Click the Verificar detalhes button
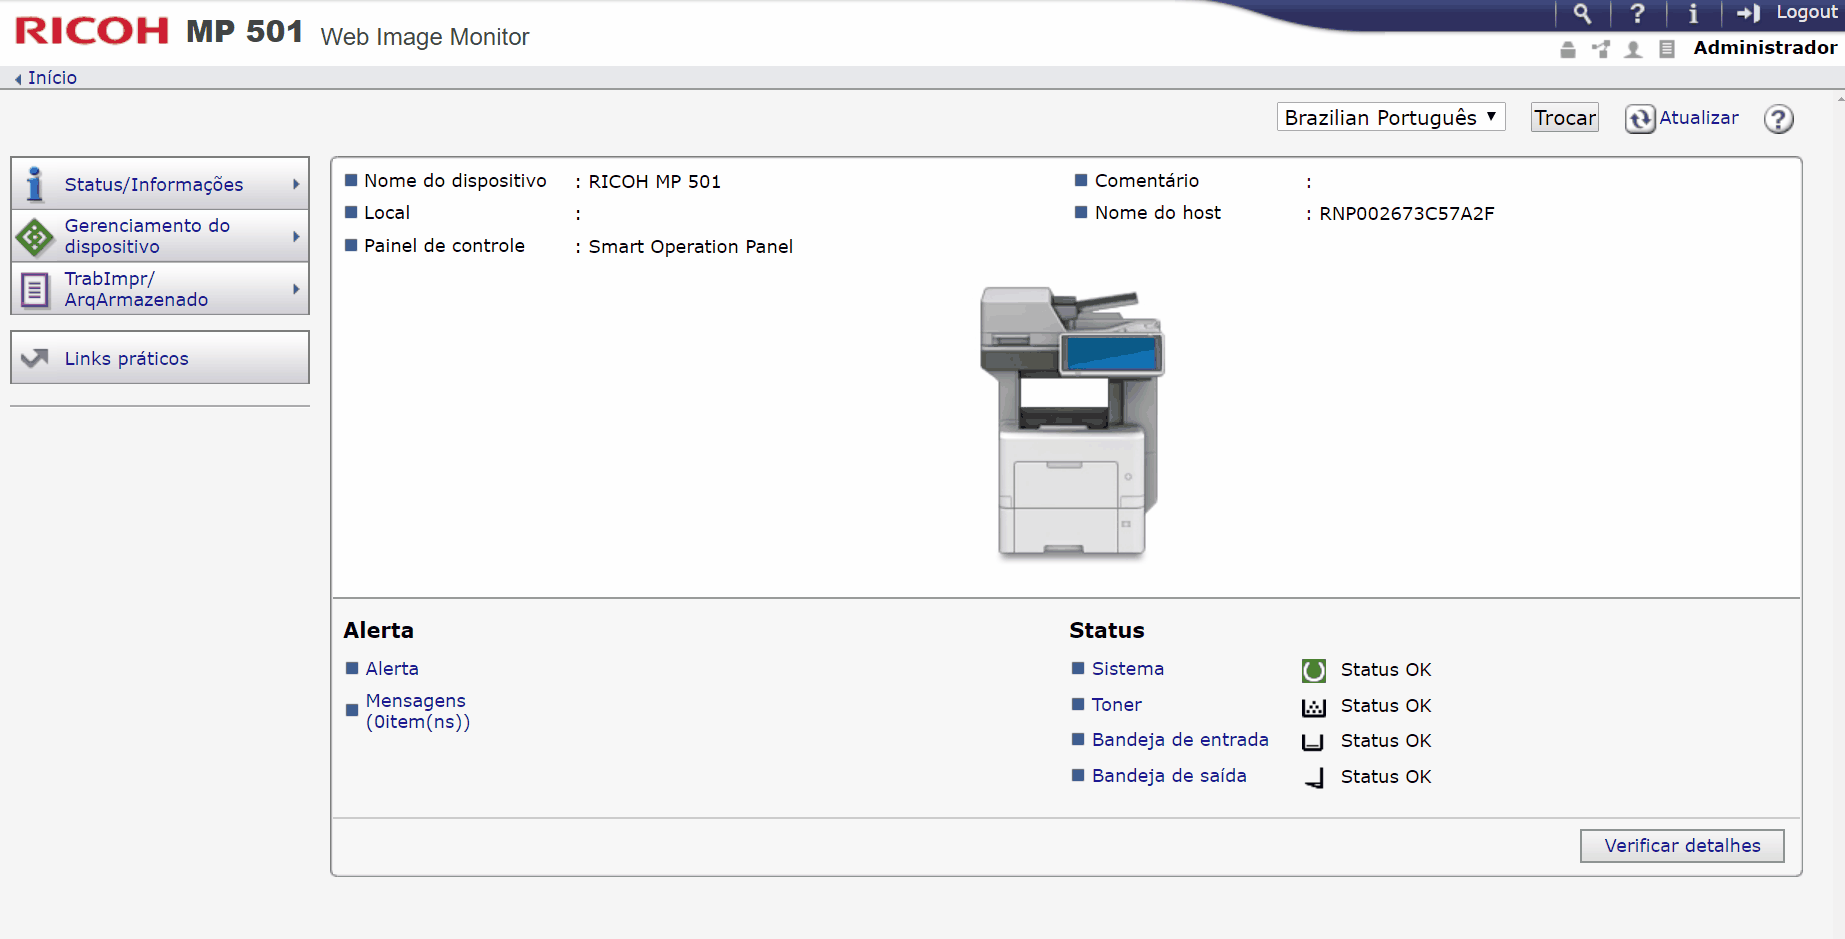 coord(1681,846)
